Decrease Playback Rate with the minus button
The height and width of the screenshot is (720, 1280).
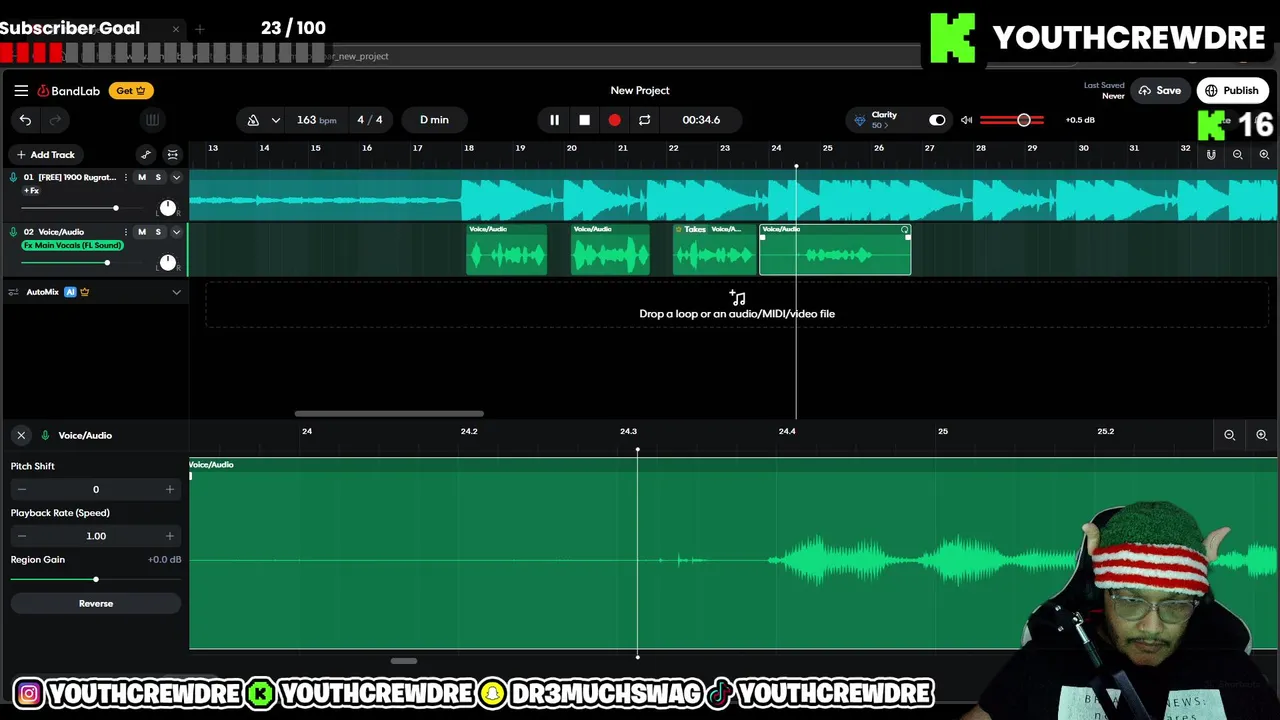[22, 536]
